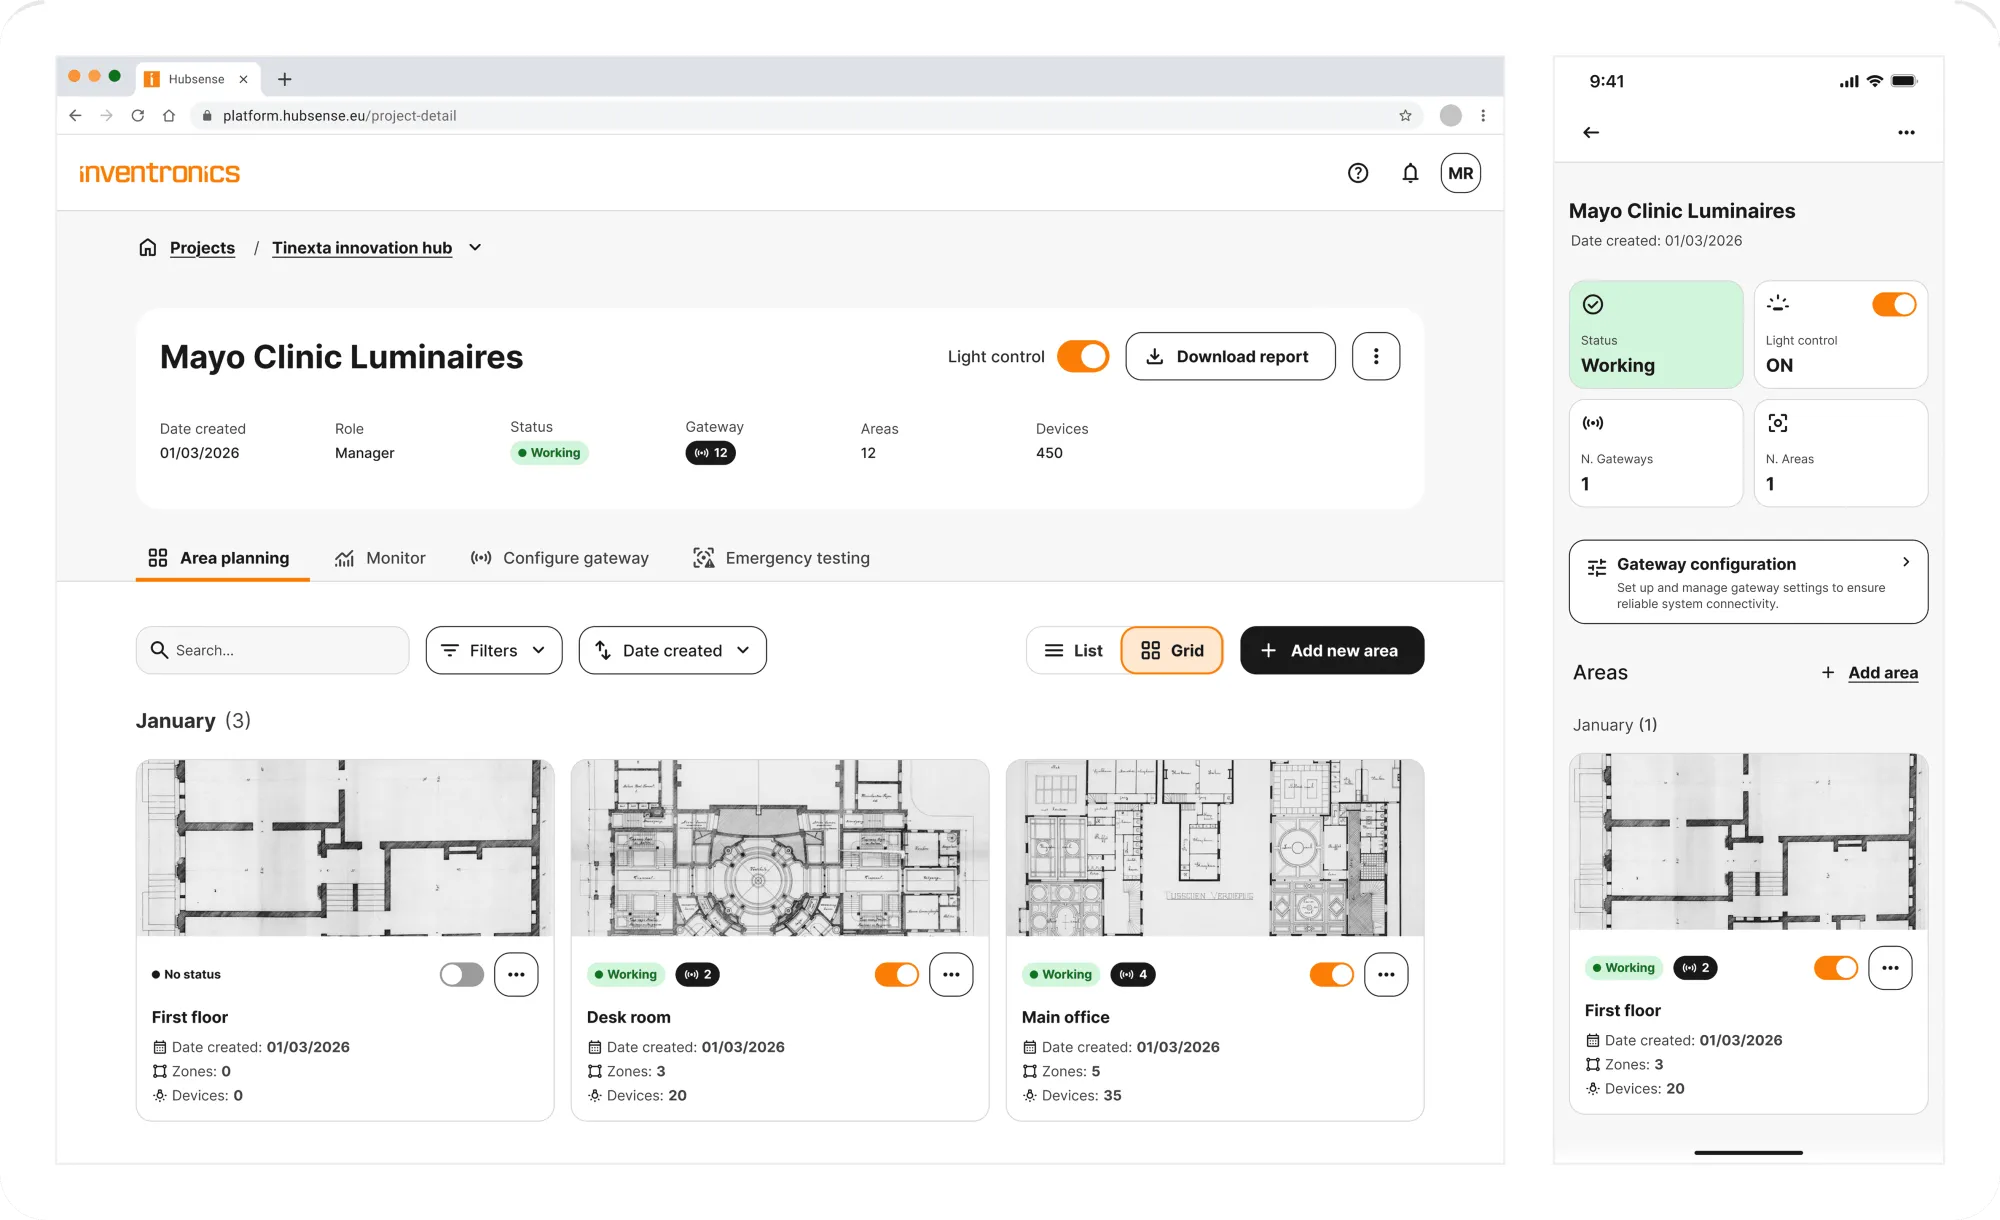The height and width of the screenshot is (1220, 2000).
Task: Click January (3) group heading
Action: pos(194,721)
